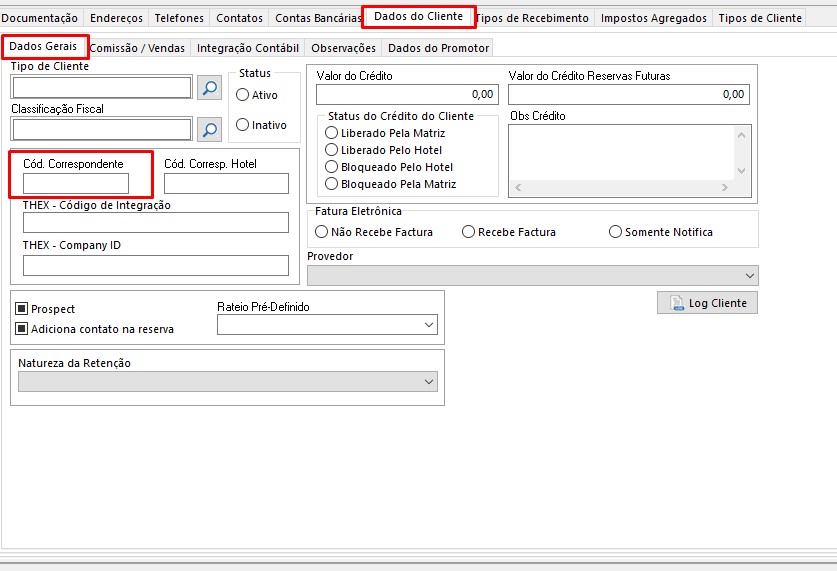Switch to Impostos Agregados tab

point(653,18)
